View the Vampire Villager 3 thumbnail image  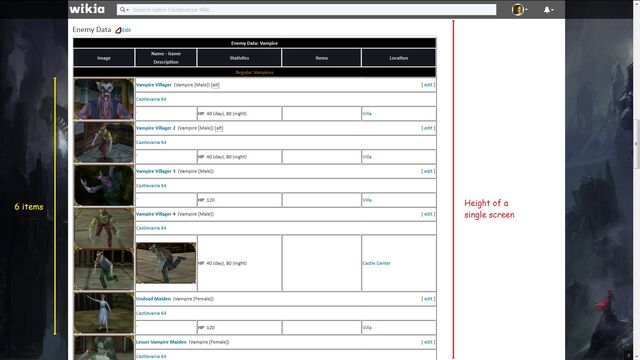(104, 185)
